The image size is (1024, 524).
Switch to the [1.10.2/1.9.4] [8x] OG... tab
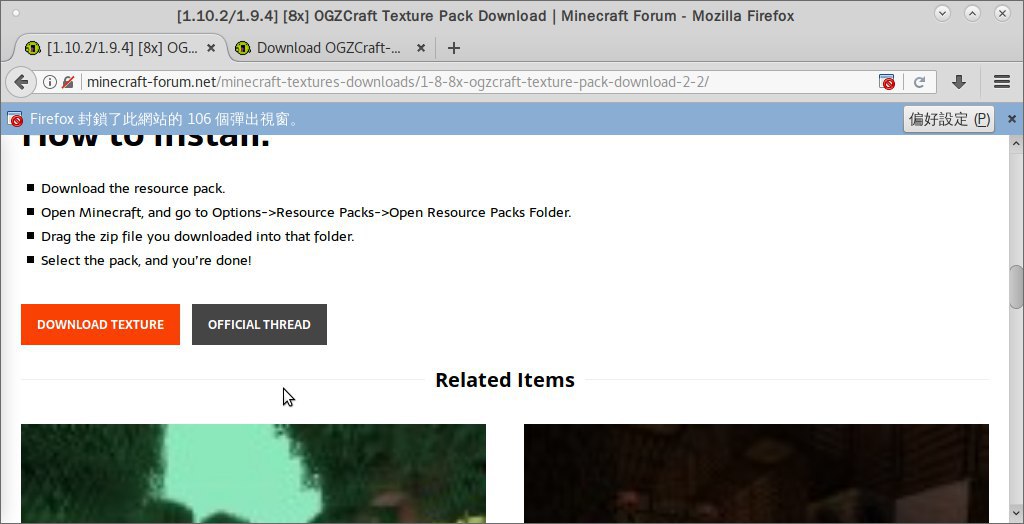tap(120, 48)
